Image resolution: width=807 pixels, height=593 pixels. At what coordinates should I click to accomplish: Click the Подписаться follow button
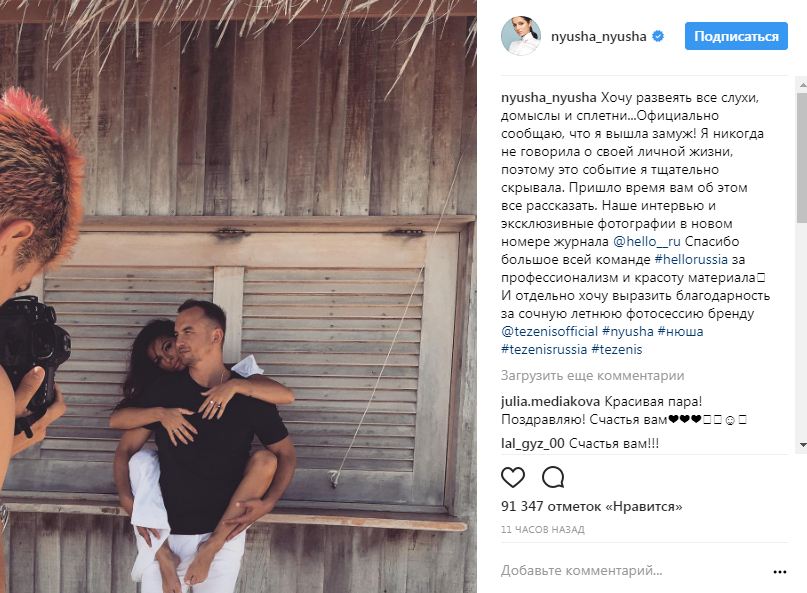(739, 36)
